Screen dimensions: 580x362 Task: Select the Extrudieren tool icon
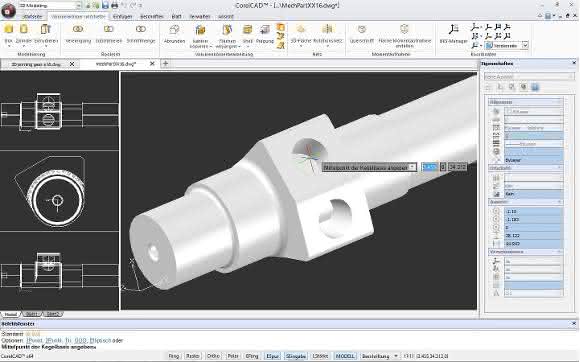[45, 29]
